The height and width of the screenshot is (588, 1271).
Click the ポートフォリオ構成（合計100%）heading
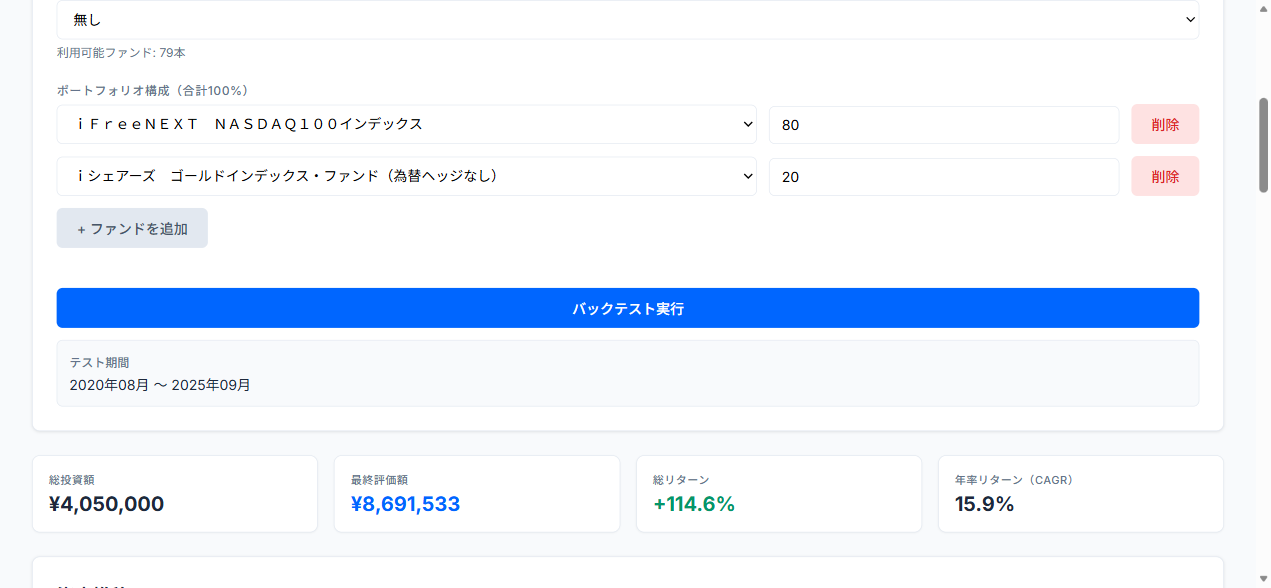point(152,90)
